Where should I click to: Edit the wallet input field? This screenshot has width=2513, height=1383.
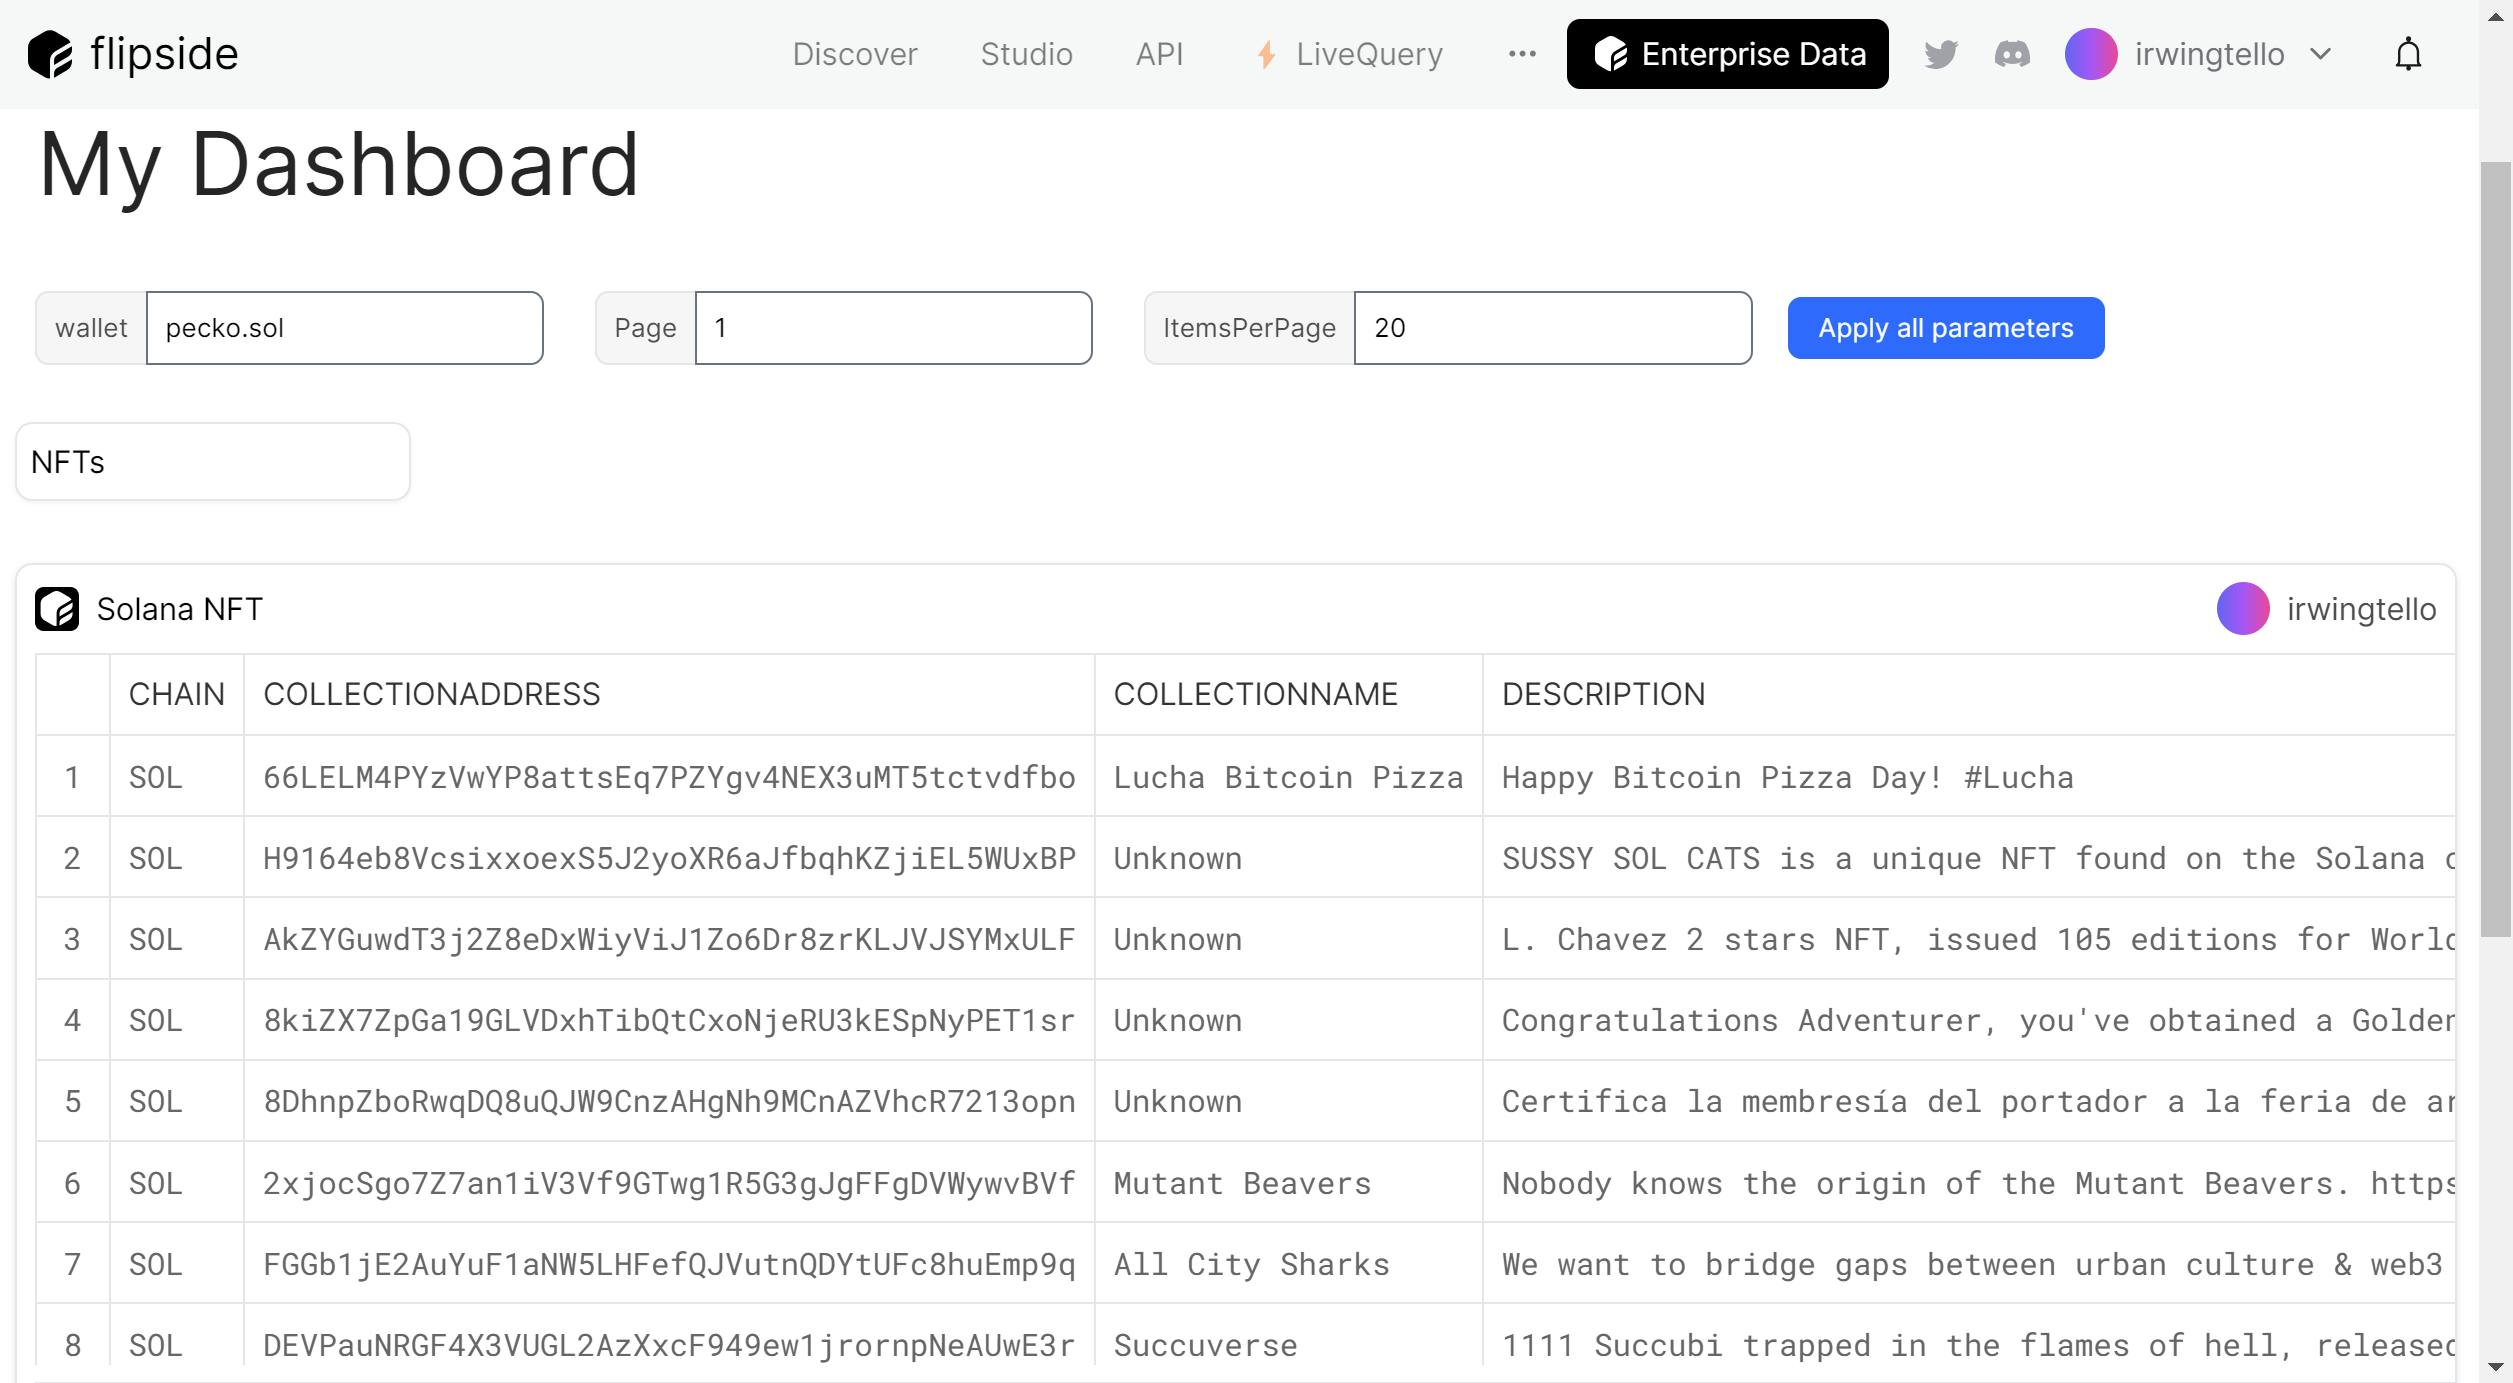pos(342,327)
